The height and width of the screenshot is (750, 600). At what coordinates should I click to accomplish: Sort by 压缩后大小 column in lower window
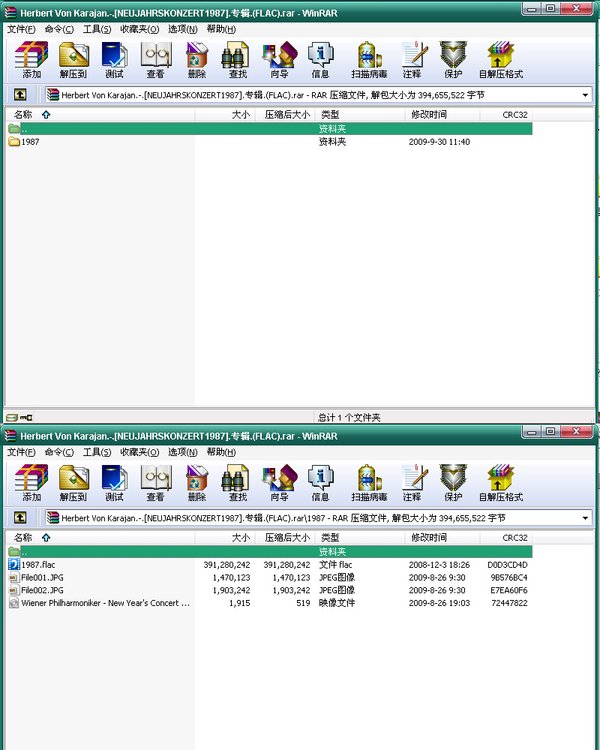[x=286, y=537]
